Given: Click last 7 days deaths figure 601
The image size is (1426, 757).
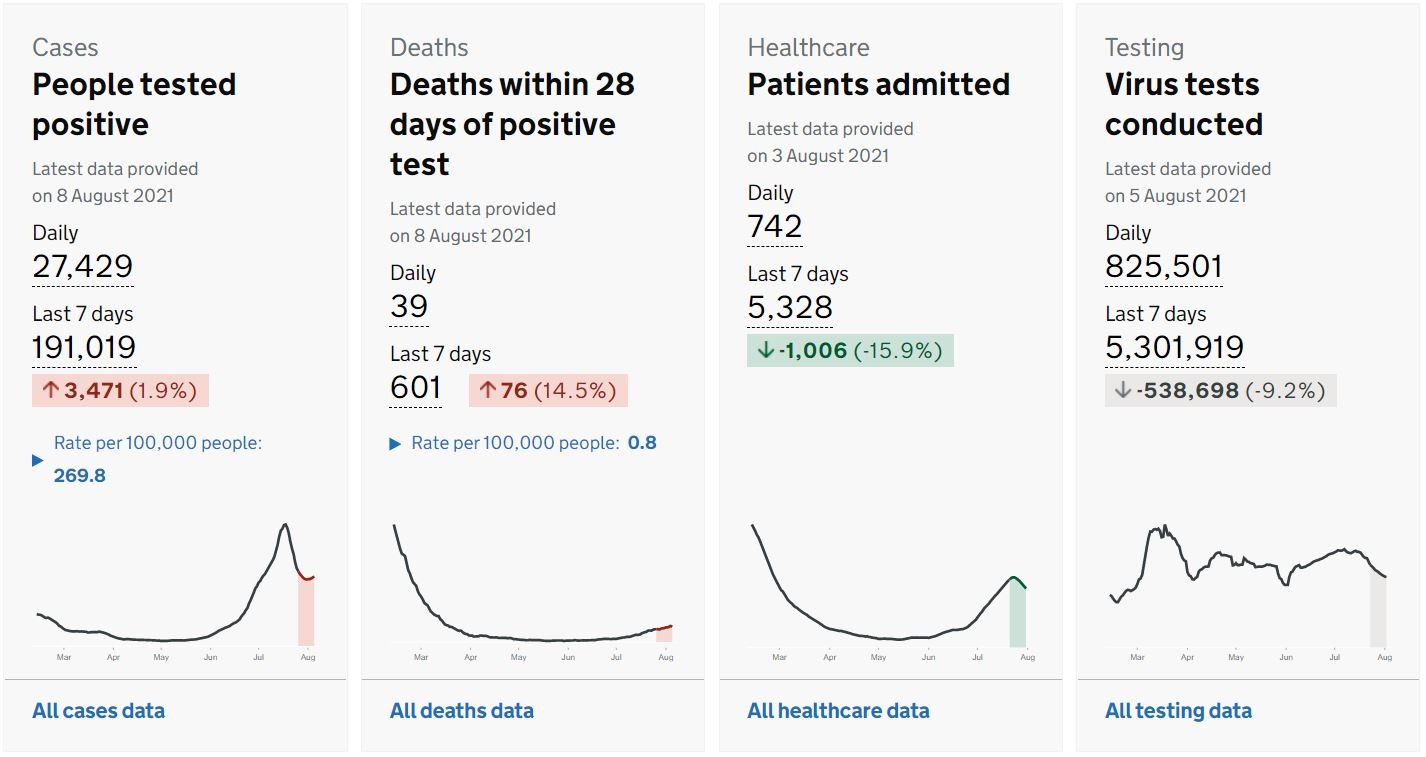Looking at the screenshot, I should click(x=415, y=387).
